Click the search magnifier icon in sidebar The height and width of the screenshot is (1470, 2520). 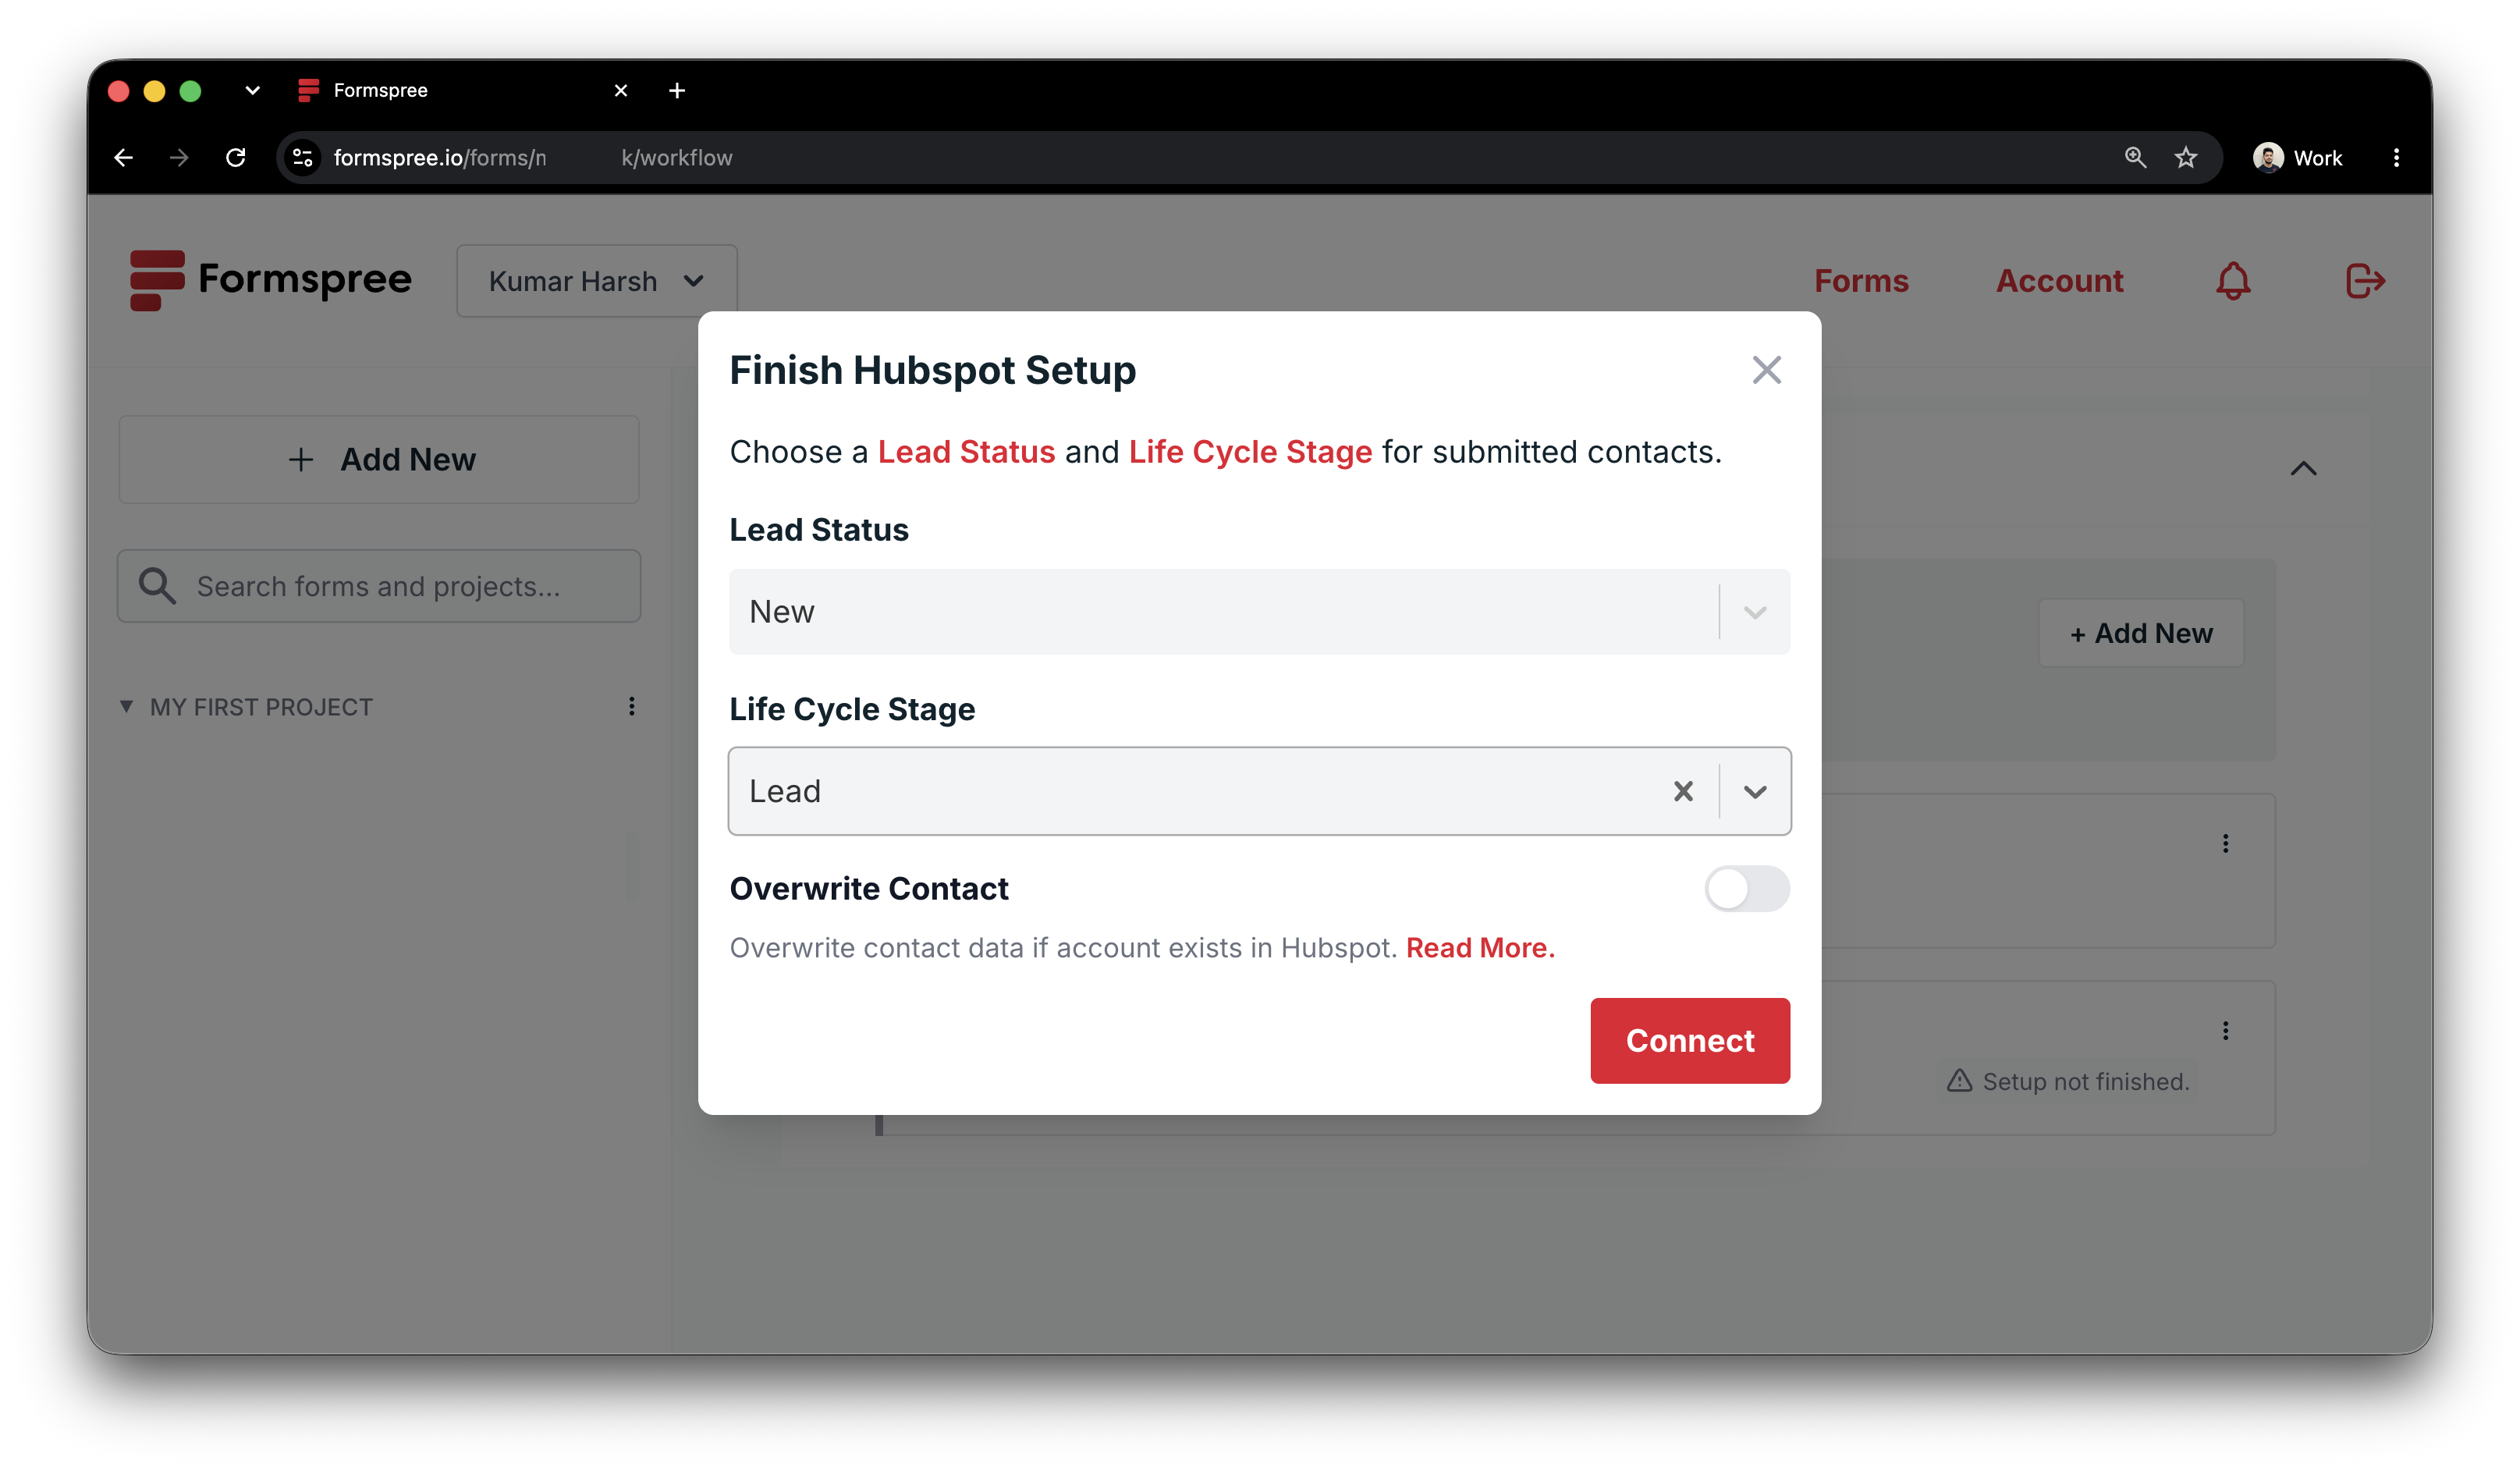(157, 586)
